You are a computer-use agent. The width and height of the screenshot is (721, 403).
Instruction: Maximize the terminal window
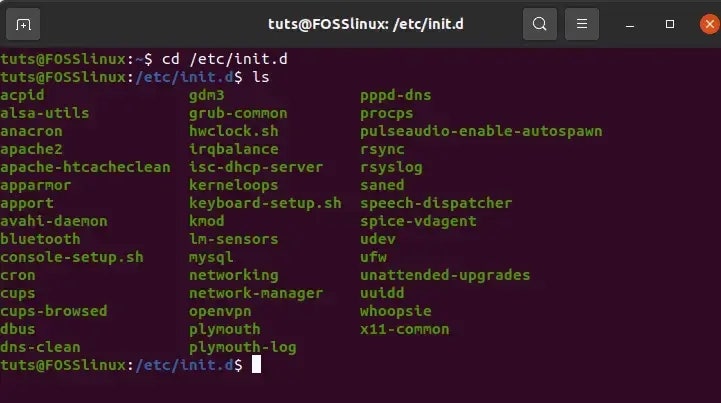670,24
